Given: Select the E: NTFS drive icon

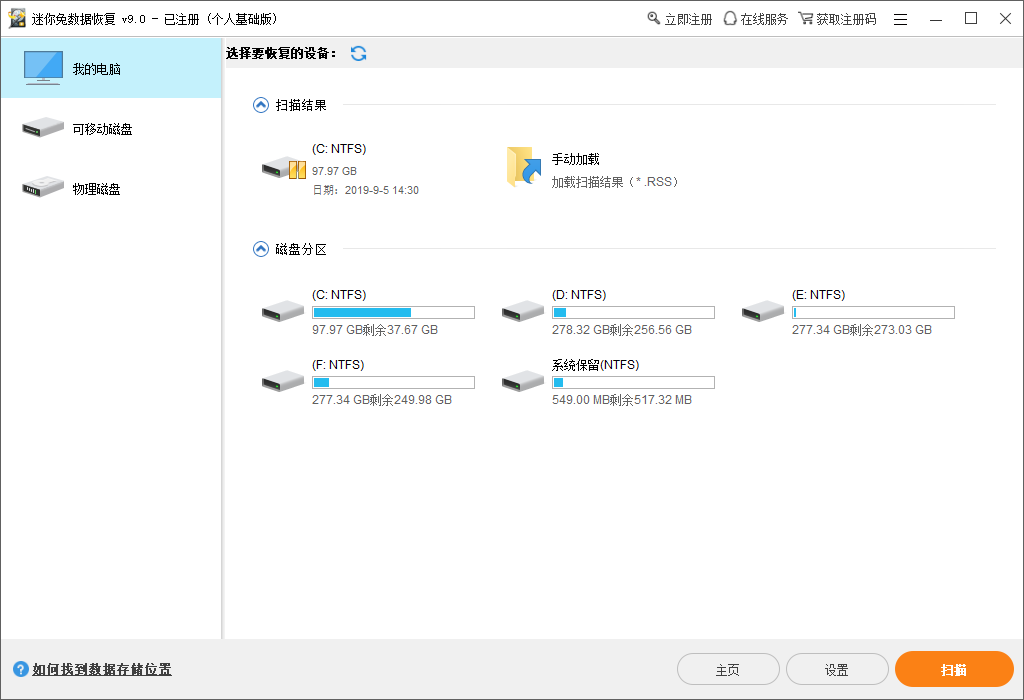Looking at the screenshot, I should coord(763,311).
